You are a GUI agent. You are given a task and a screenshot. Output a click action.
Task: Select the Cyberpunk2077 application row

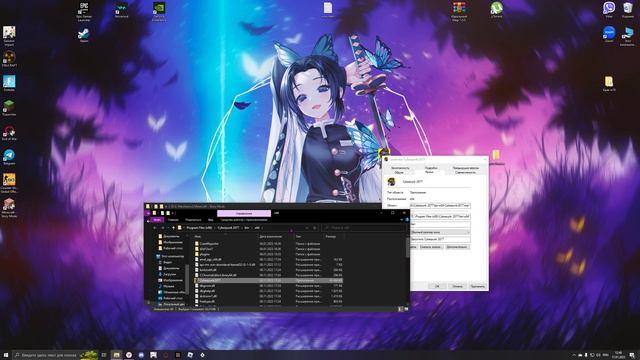[x=269, y=280]
